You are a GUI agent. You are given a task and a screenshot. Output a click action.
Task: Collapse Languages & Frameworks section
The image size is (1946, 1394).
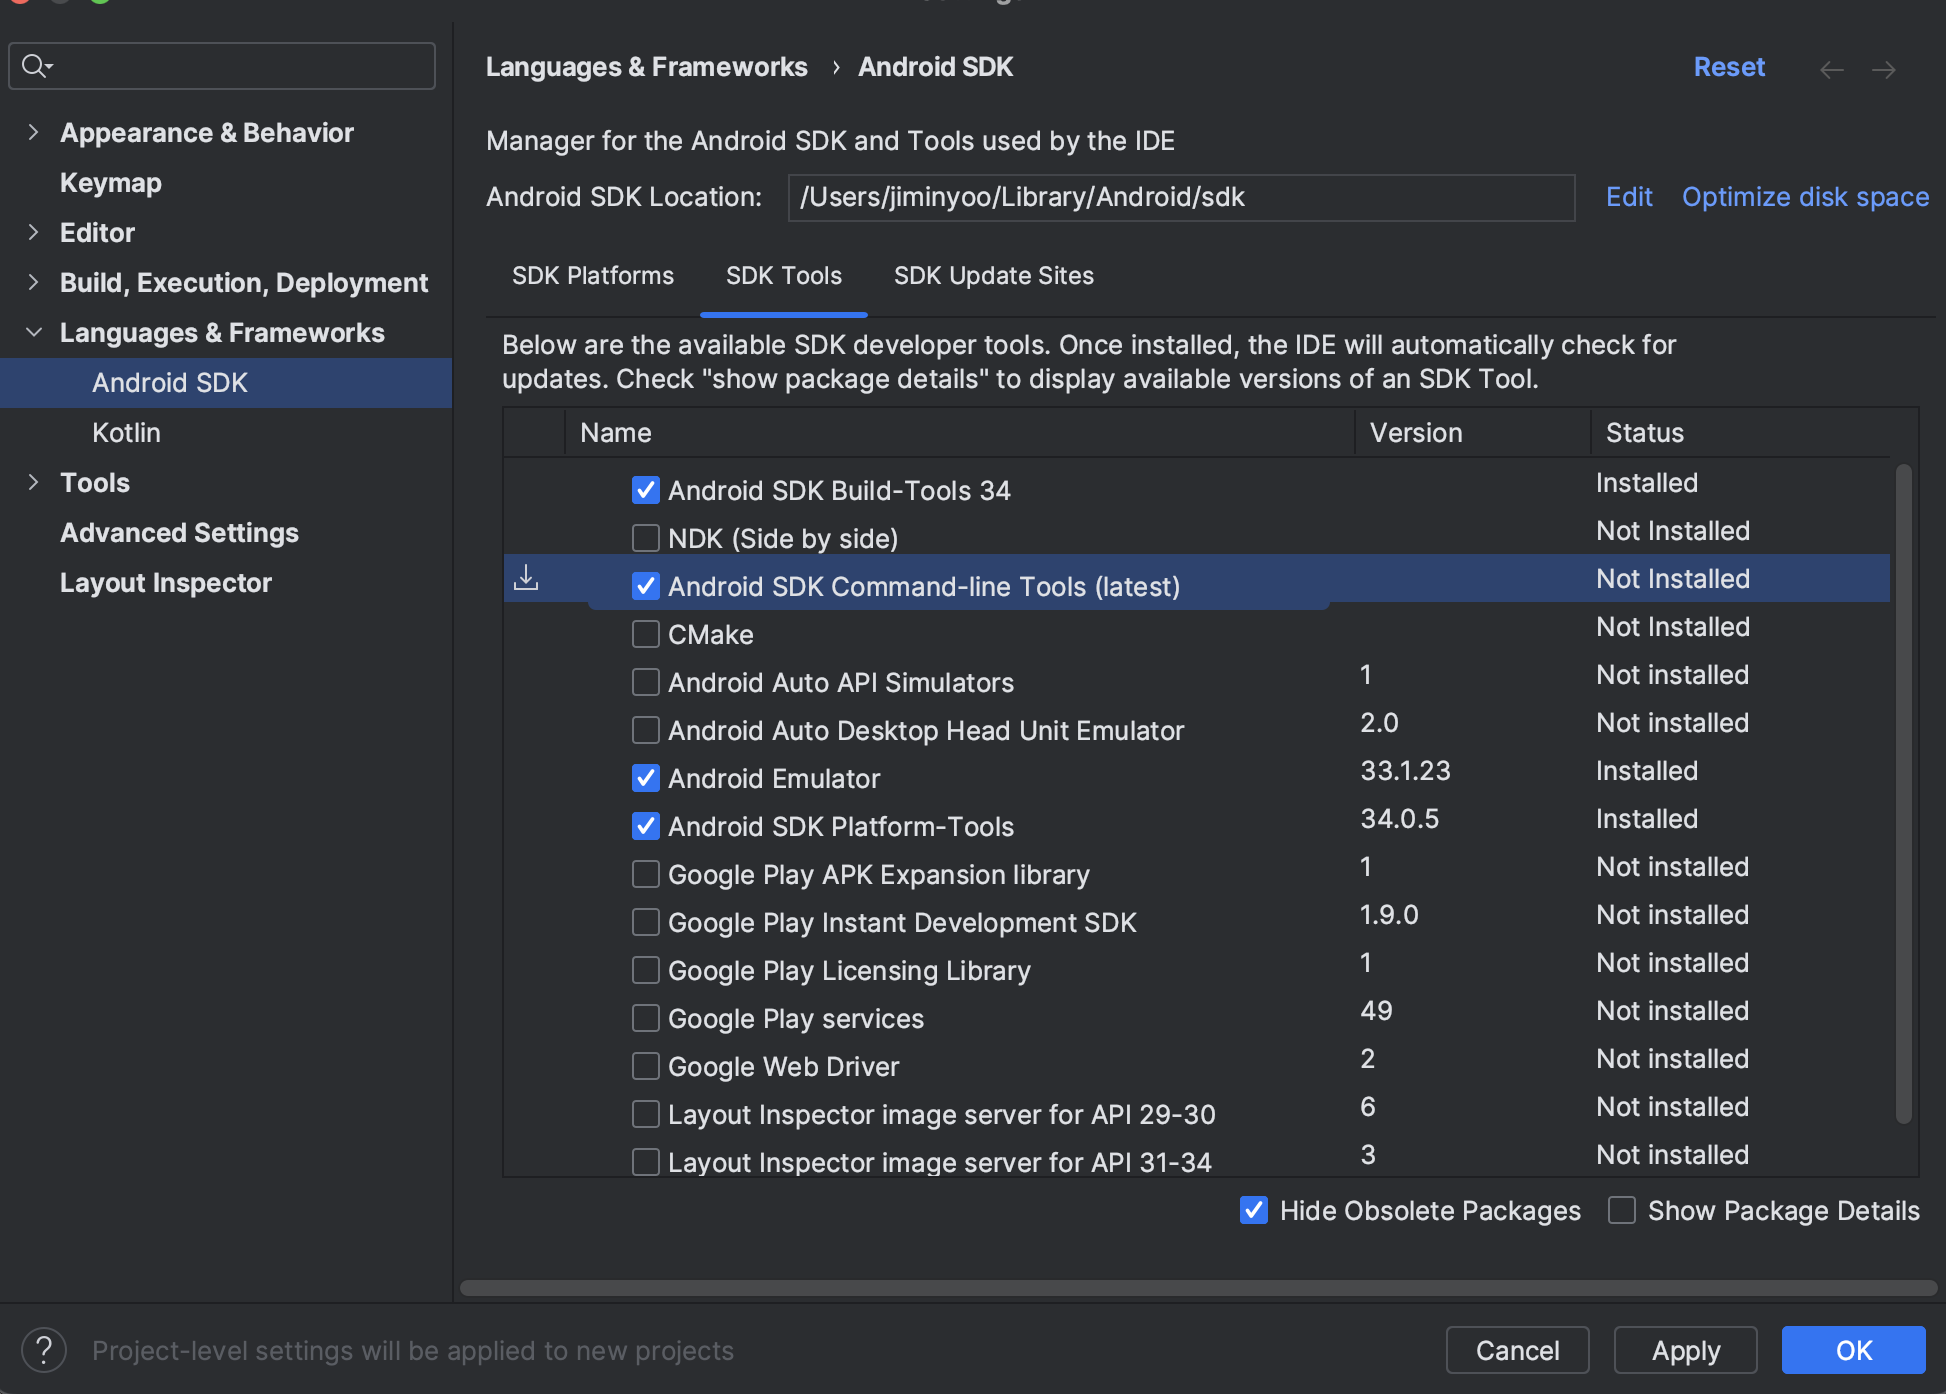(x=33, y=332)
